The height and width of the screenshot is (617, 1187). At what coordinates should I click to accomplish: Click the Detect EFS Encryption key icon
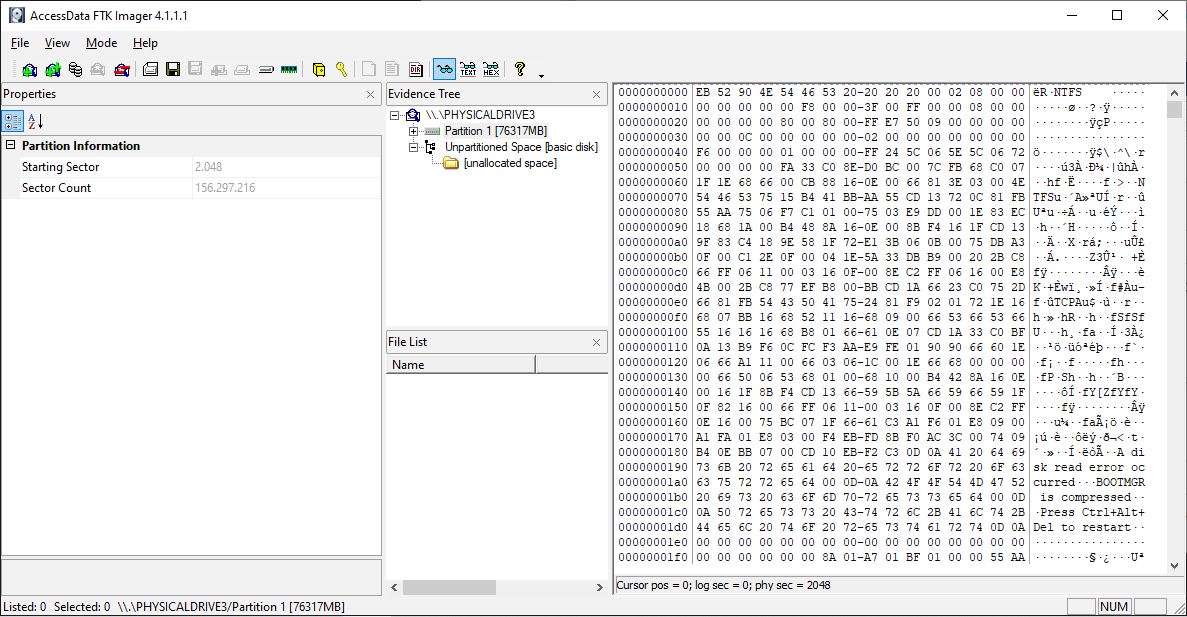click(341, 70)
